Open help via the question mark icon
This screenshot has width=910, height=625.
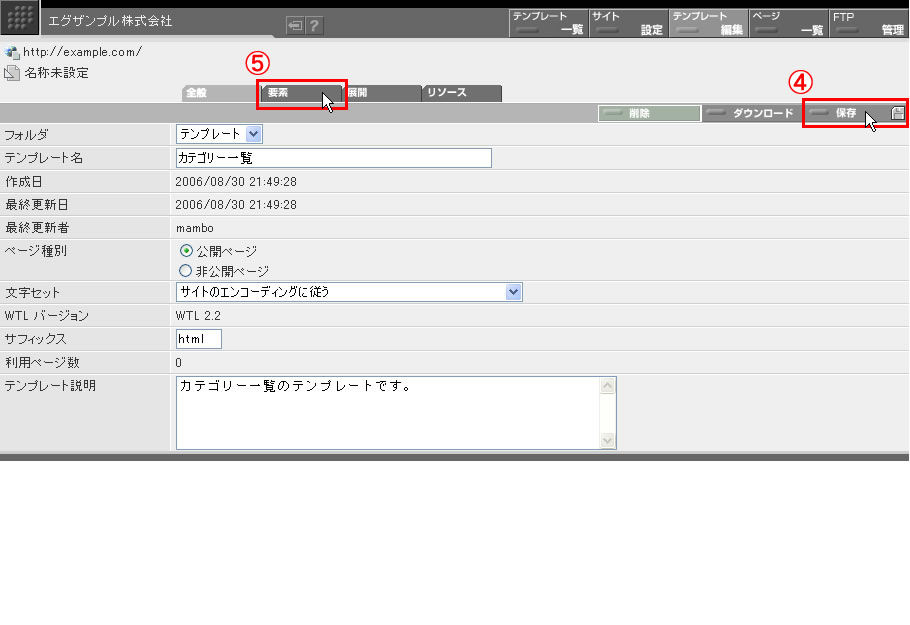[314, 26]
